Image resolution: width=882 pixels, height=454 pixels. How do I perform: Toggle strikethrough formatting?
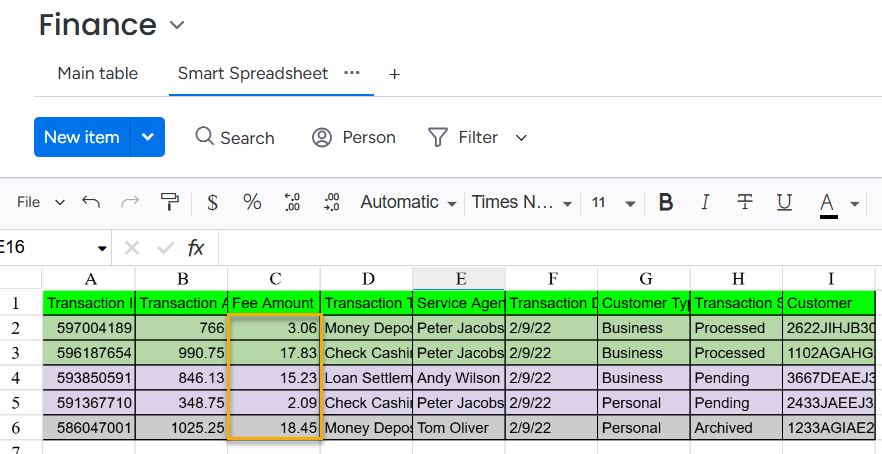(745, 202)
